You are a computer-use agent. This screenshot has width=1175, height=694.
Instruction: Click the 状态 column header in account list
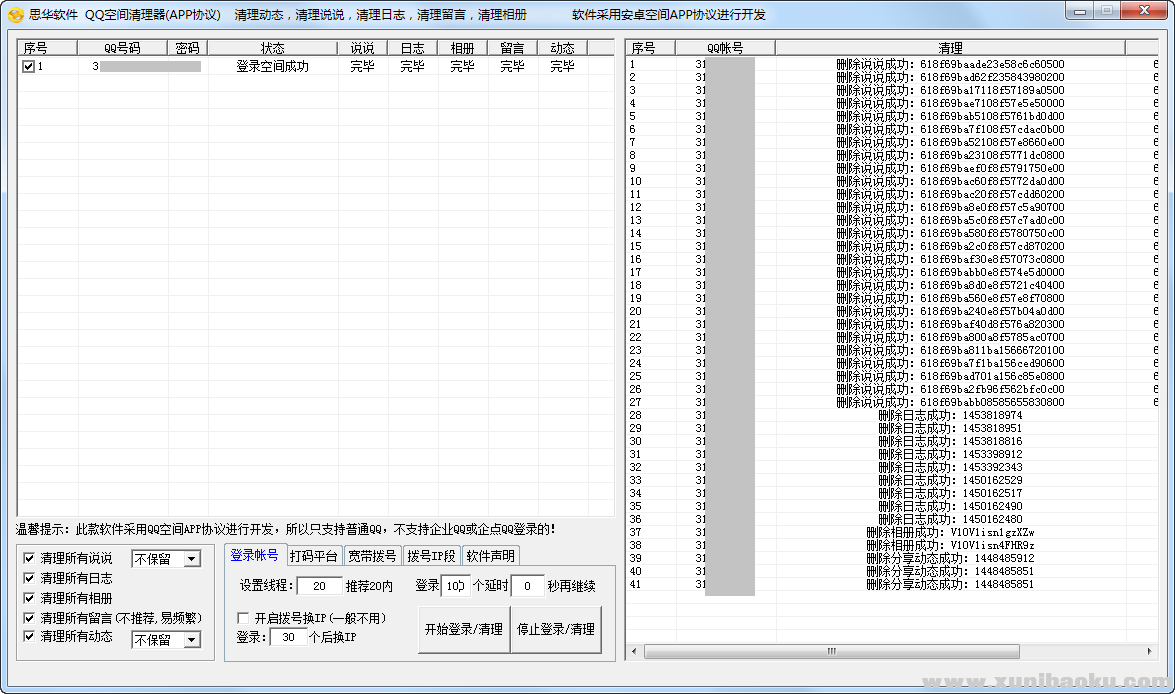click(x=272, y=48)
